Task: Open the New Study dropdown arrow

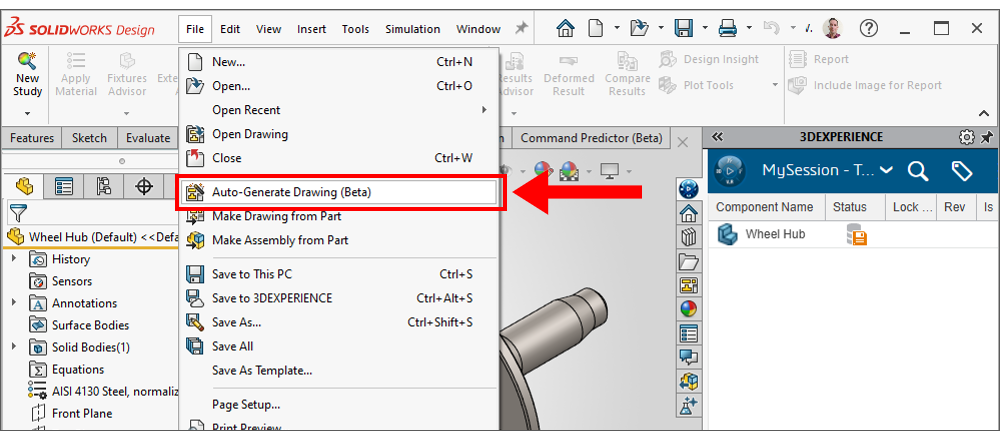Action: click(27, 114)
